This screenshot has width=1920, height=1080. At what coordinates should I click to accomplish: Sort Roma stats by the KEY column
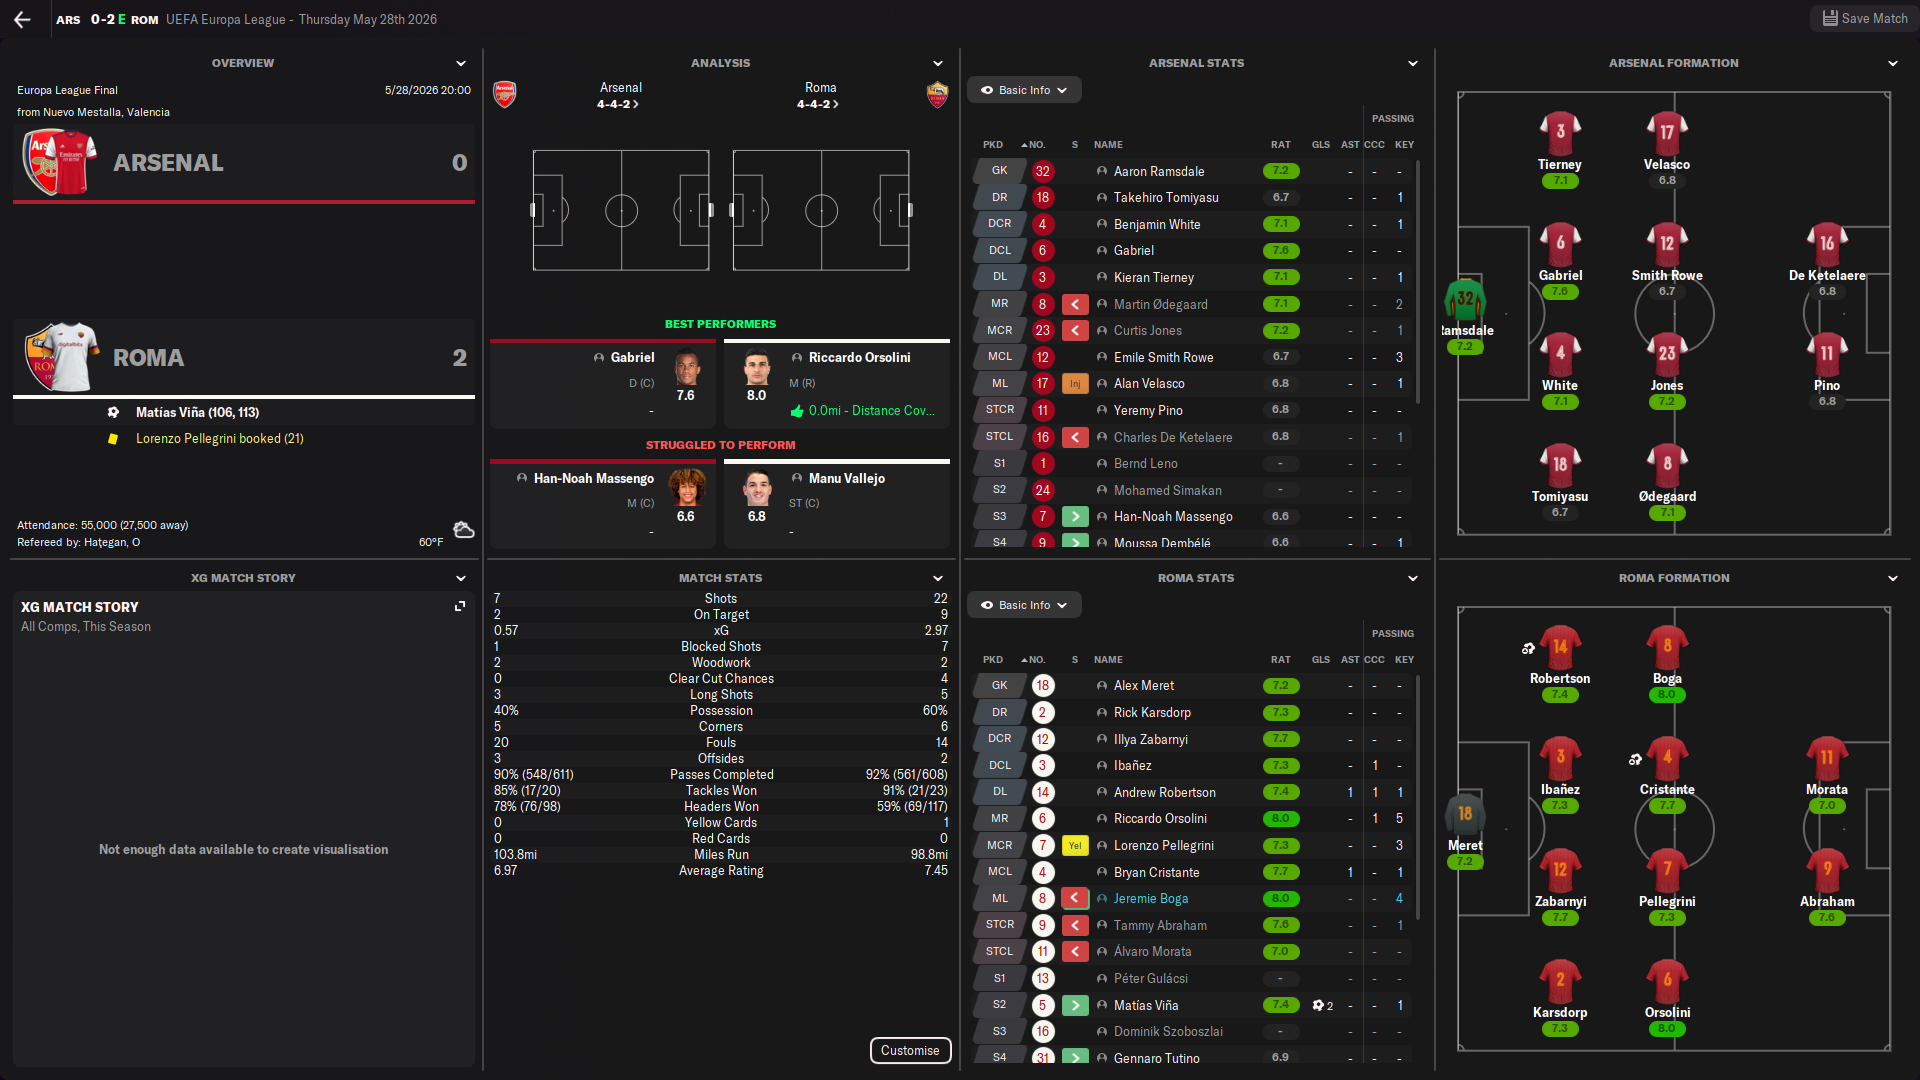point(1404,659)
